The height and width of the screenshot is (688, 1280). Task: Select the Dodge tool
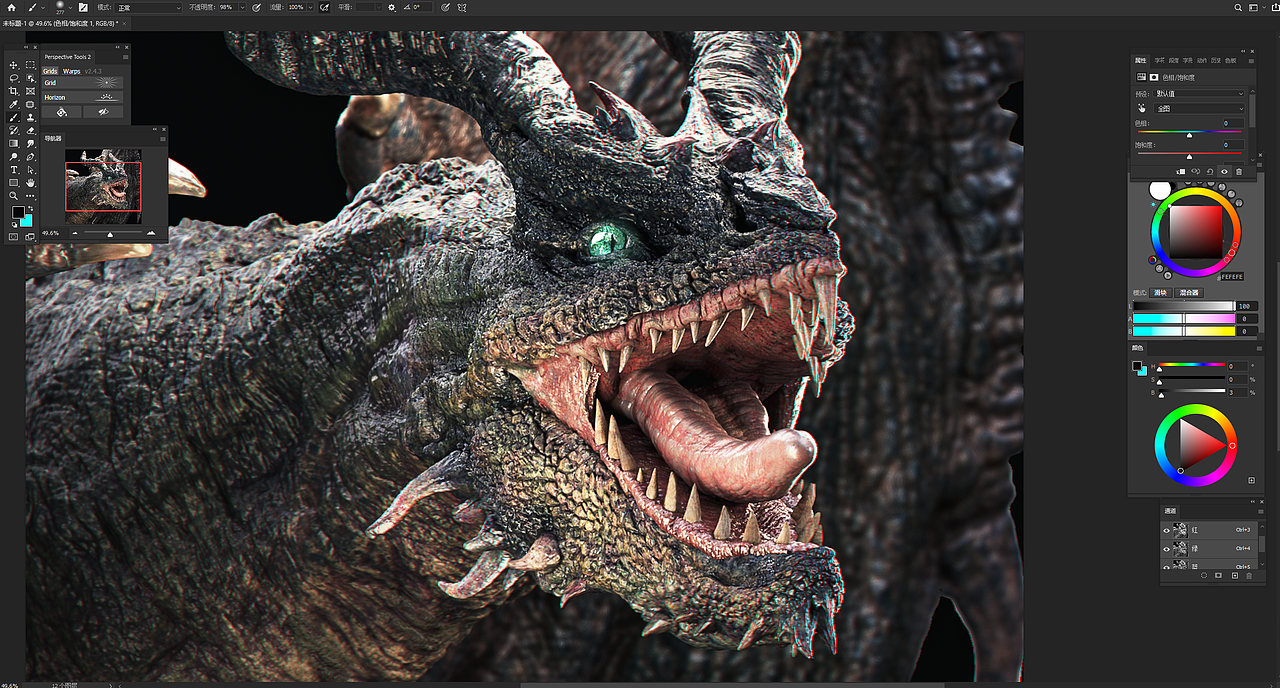tap(13, 157)
